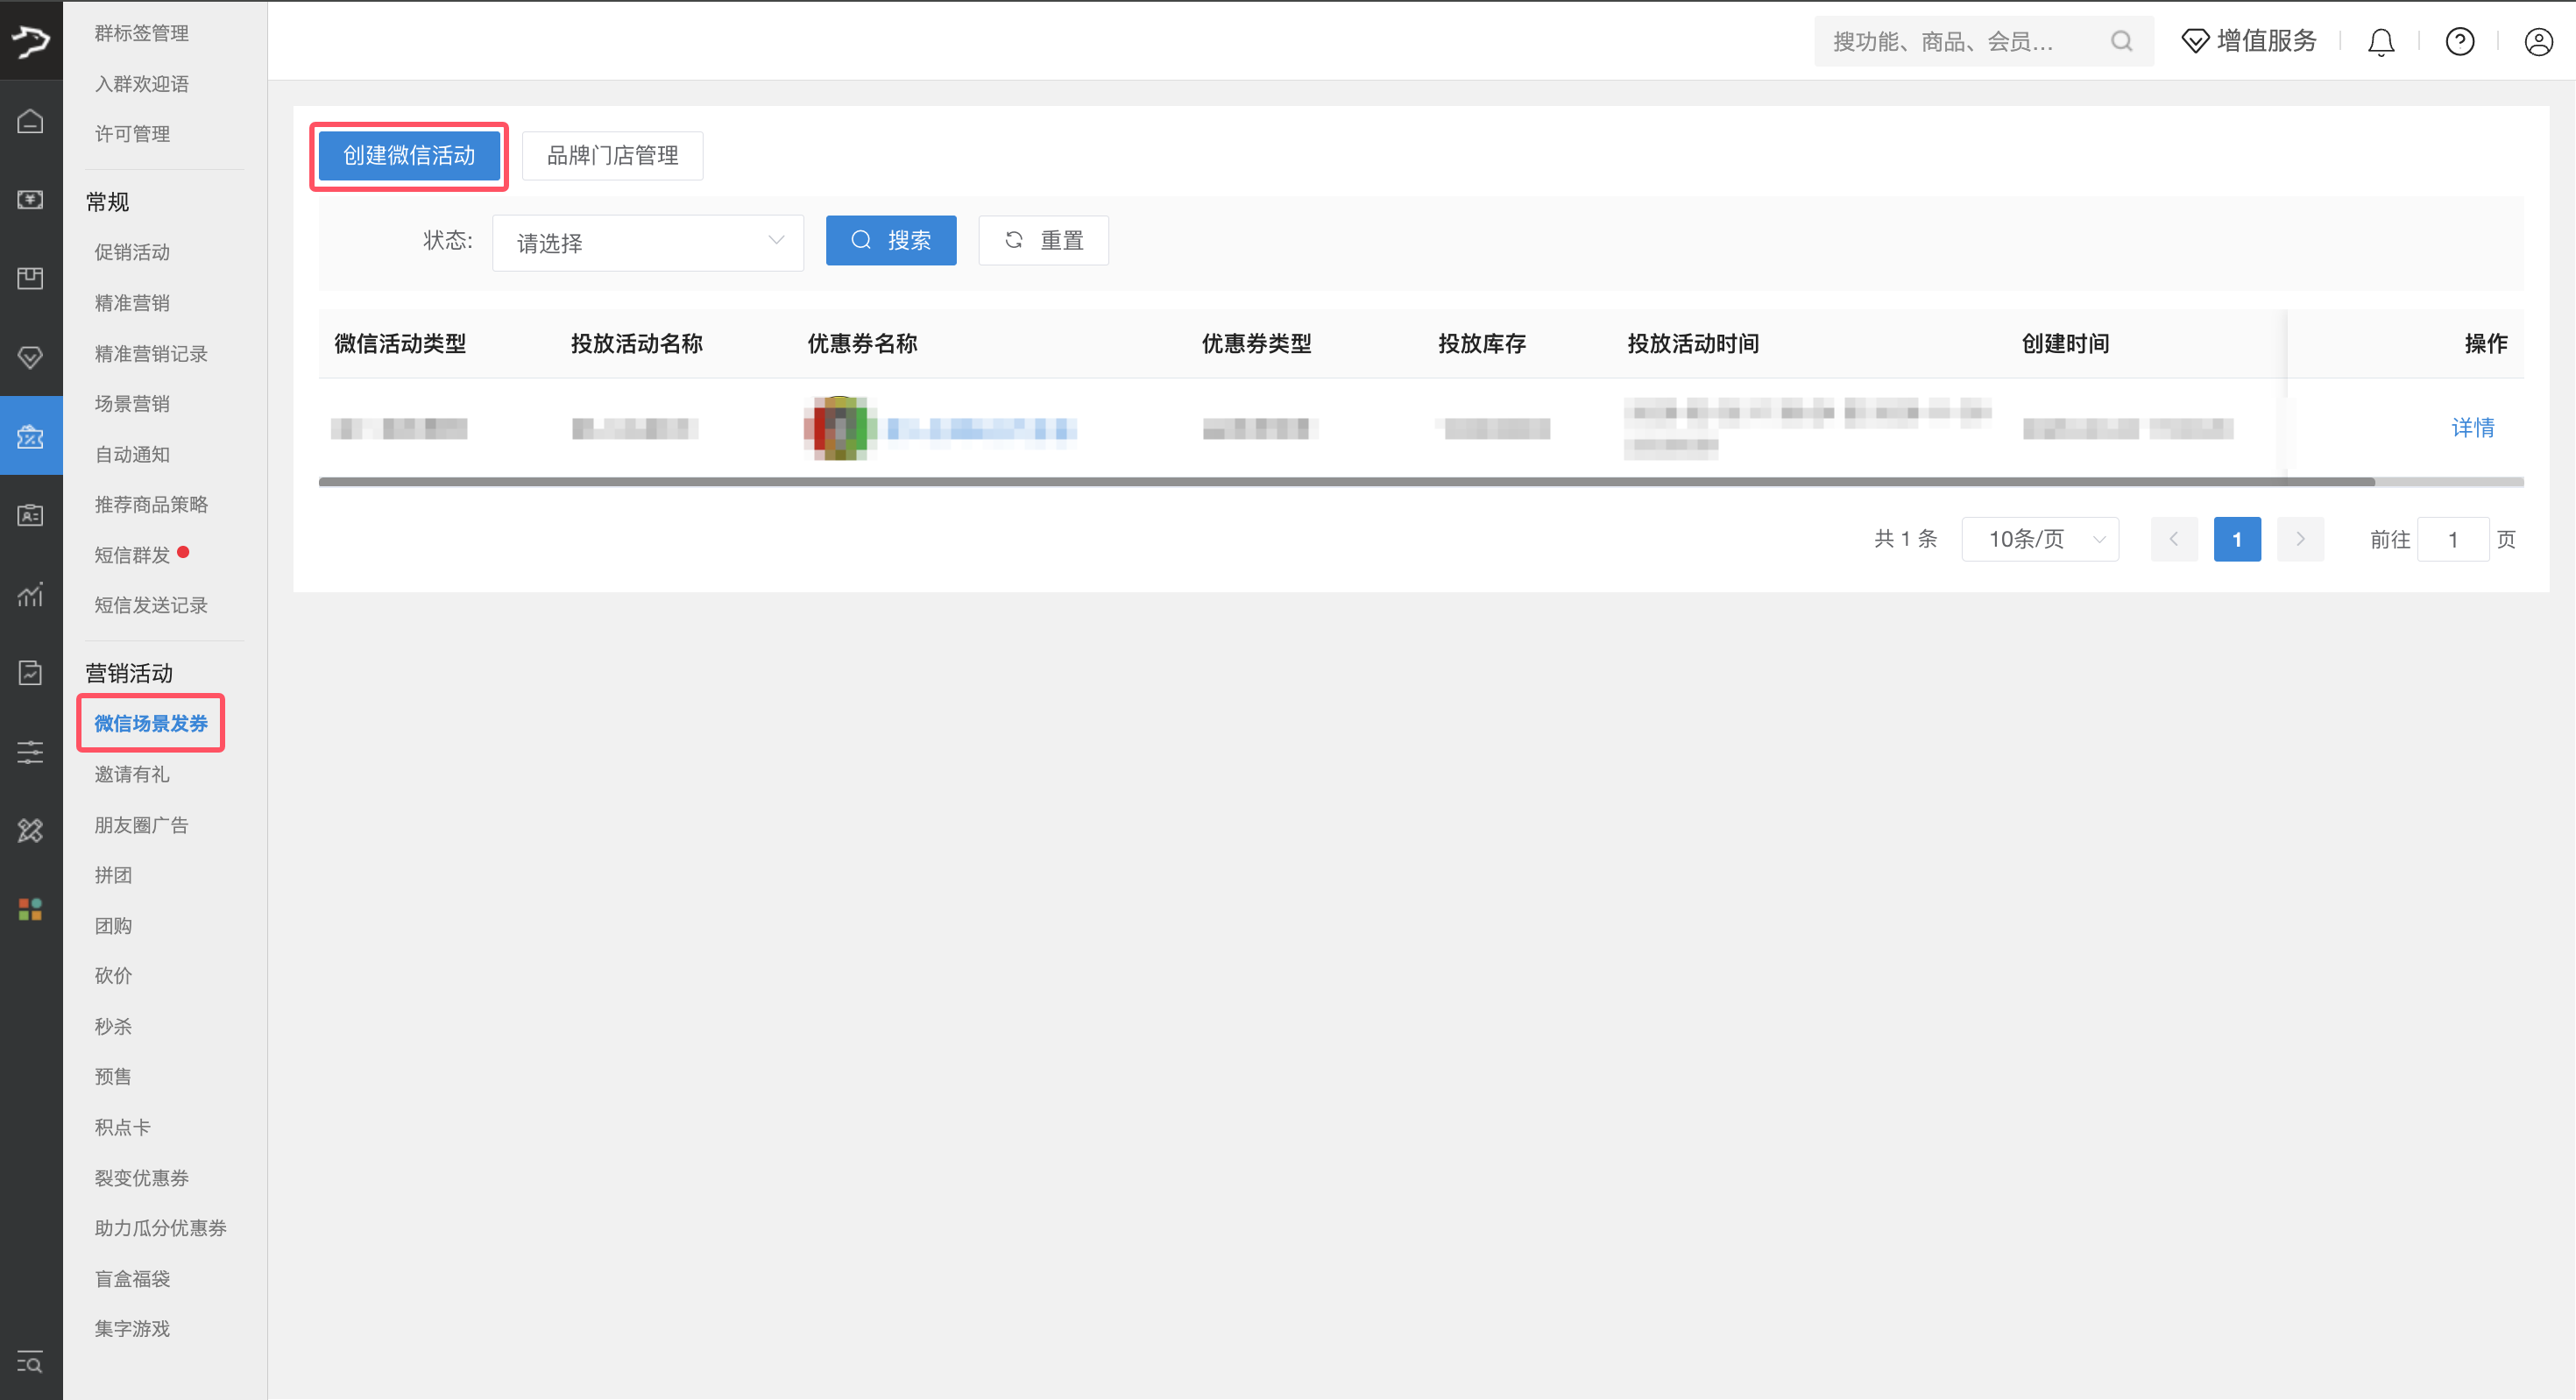Open the help question mark icon
2576x1400 pixels.
tap(2459, 42)
